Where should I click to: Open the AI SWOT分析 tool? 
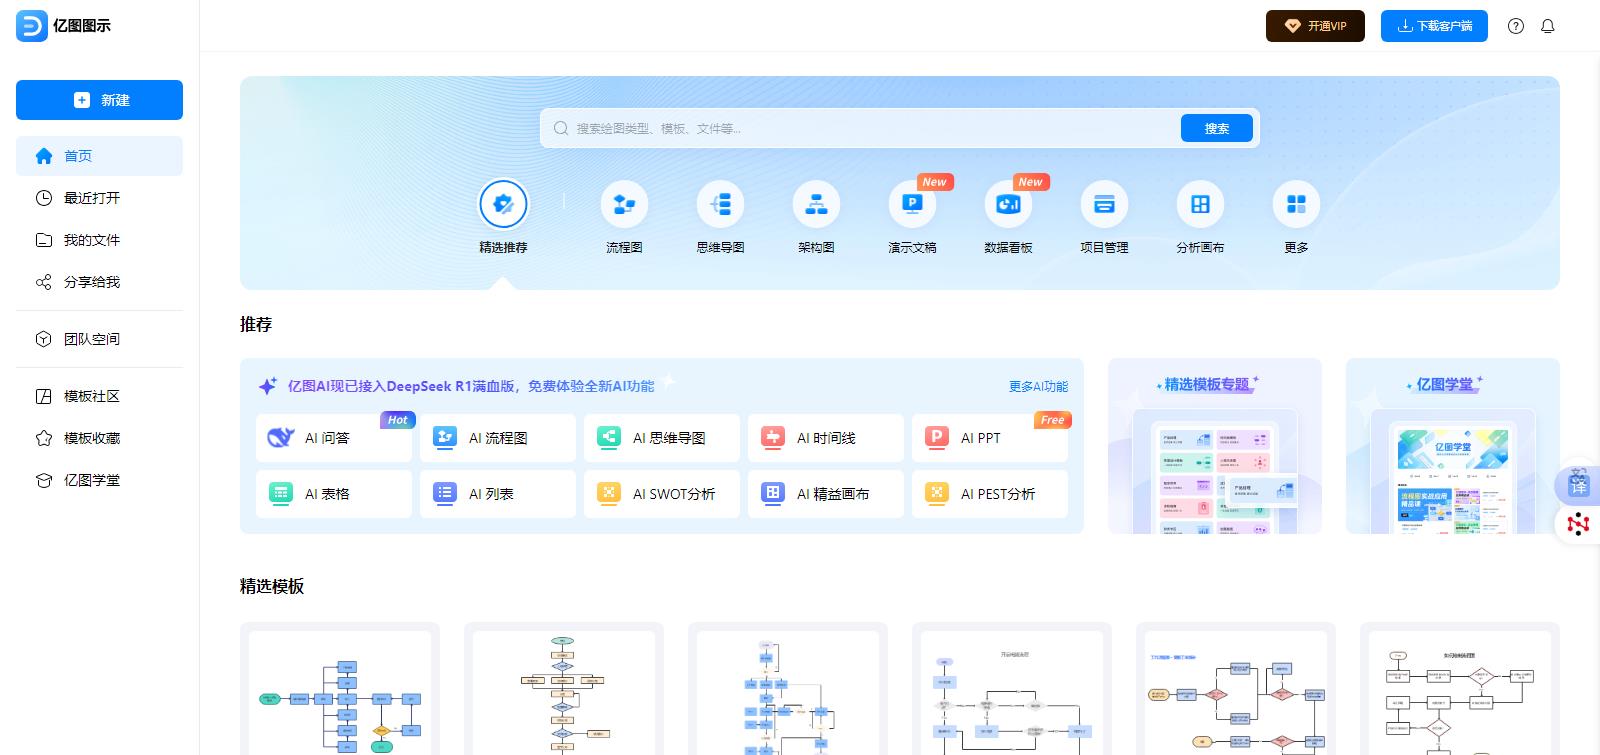pos(662,494)
